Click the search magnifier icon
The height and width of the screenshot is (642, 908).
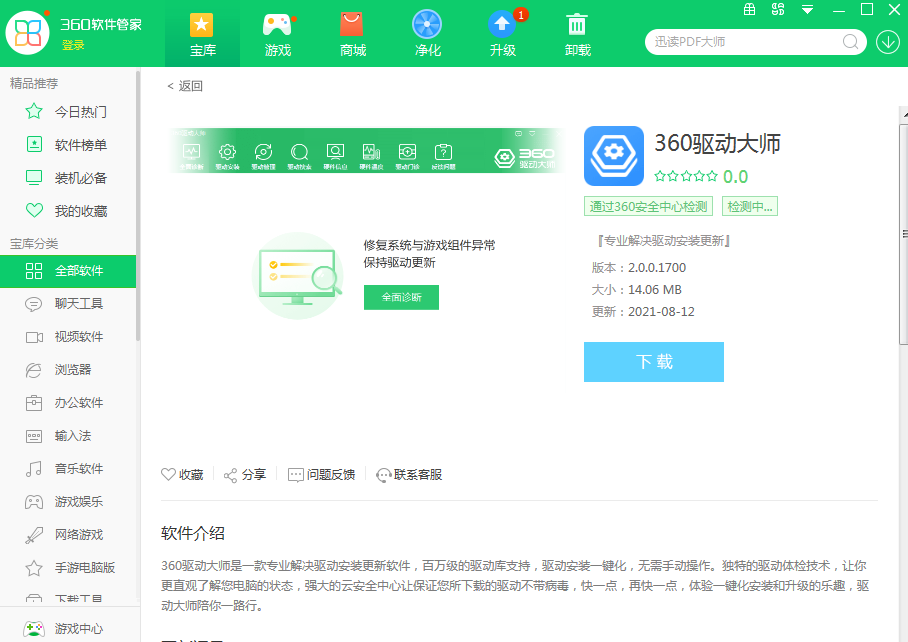click(851, 42)
